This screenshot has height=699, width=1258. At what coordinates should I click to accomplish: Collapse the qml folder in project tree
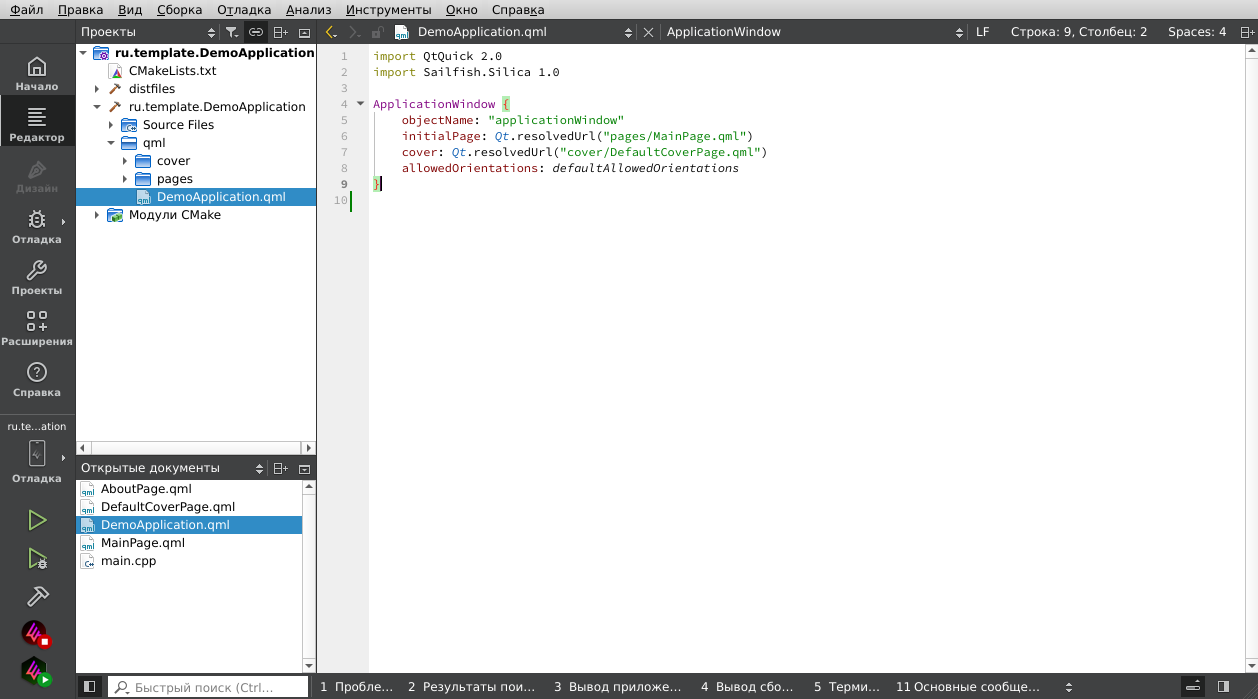pyautogui.click(x=111, y=143)
